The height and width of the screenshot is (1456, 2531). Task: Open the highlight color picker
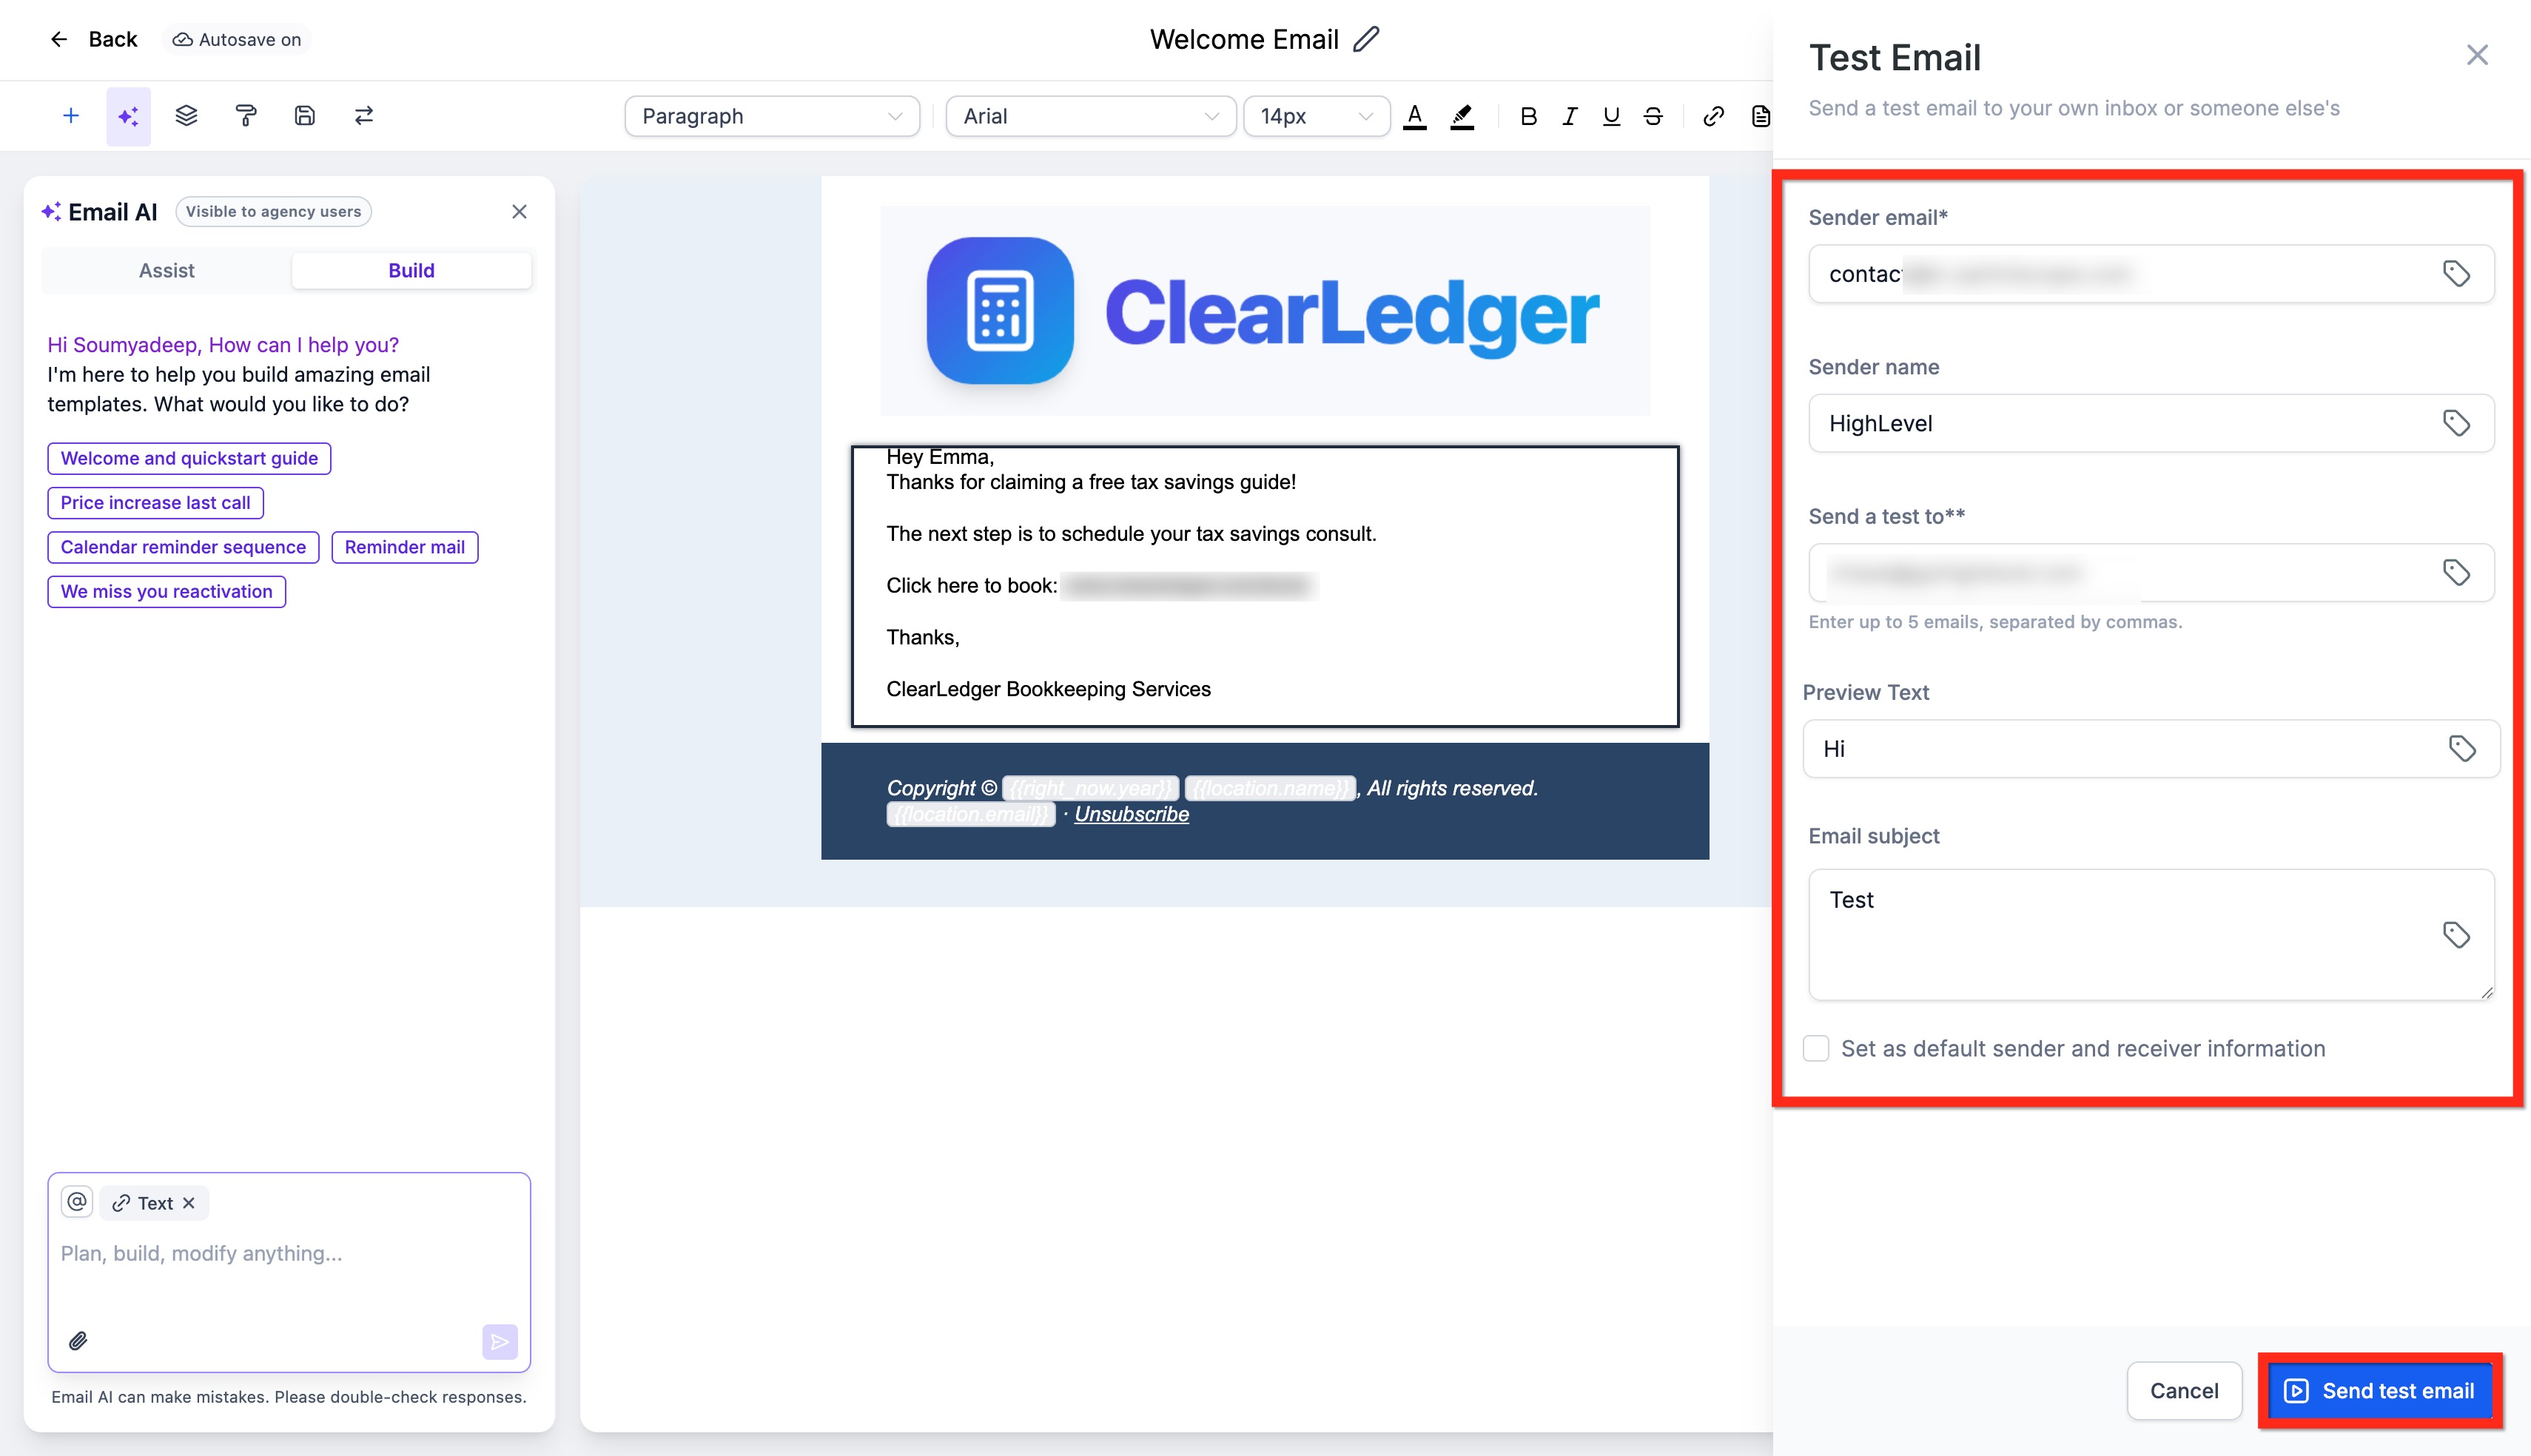(x=1462, y=116)
